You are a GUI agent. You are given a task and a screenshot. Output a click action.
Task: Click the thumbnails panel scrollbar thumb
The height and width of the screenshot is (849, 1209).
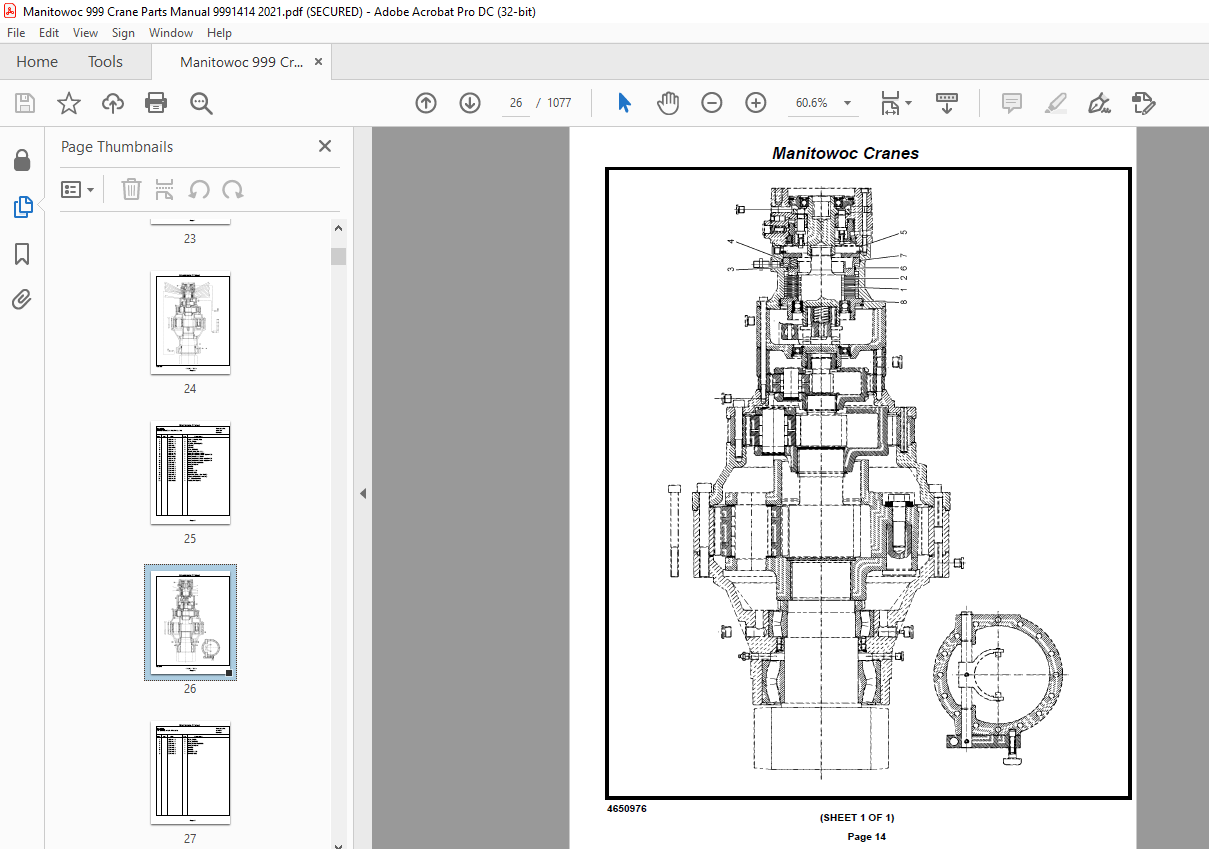click(339, 256)
